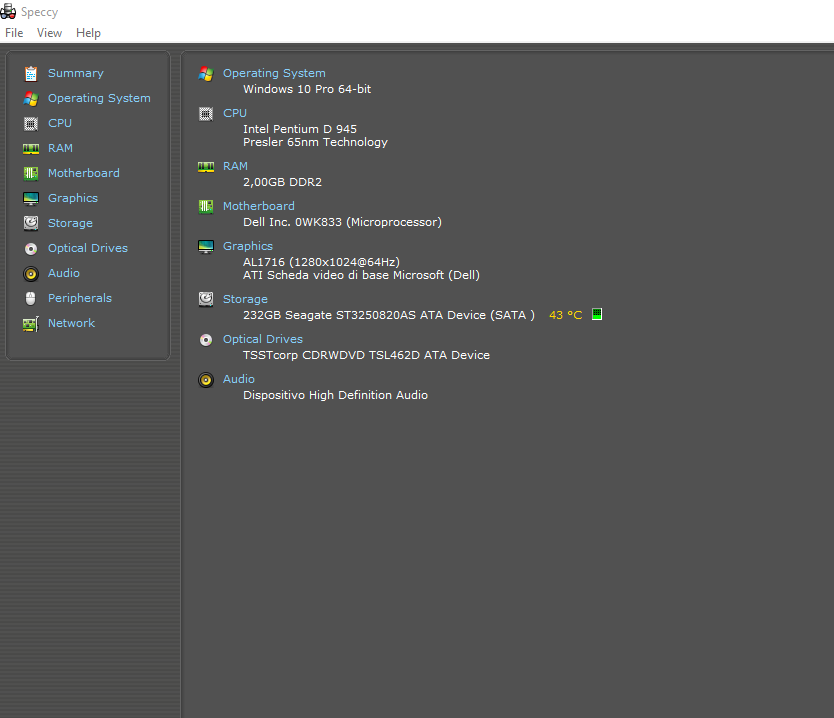Click the CPU heading link in summary
The image size is (834, 718).
click(235, 113)
